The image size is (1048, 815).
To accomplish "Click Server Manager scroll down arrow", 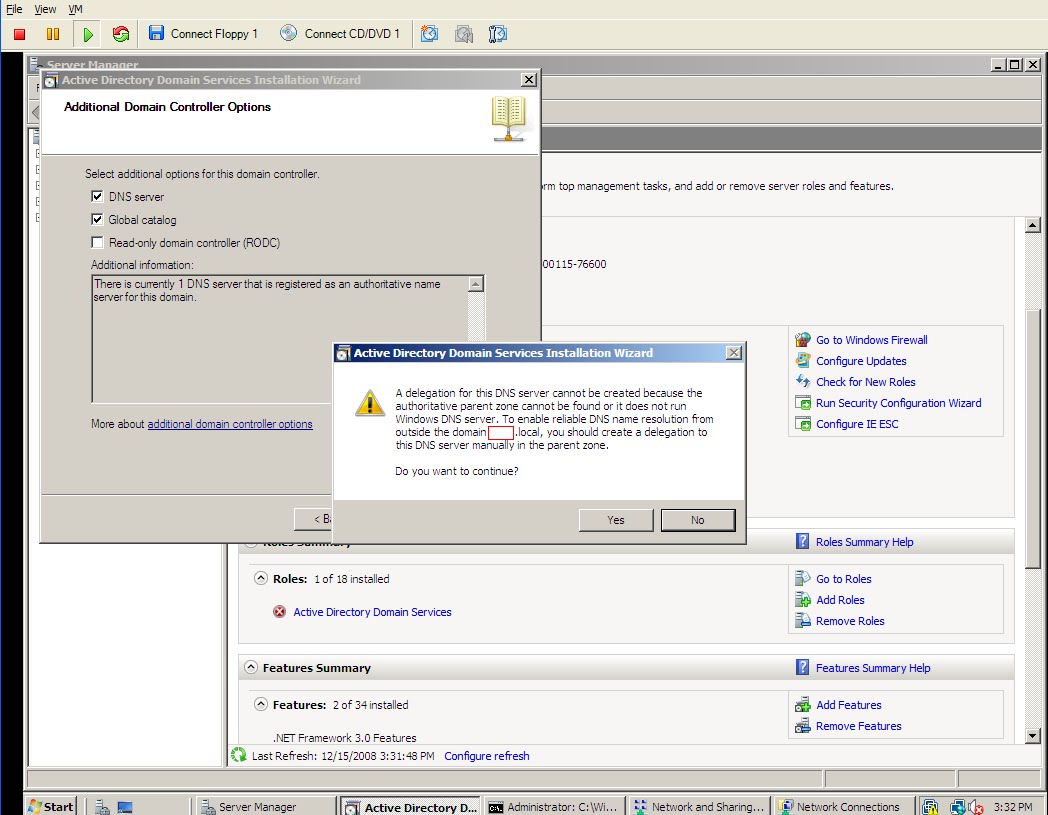I will [1033, 736].
